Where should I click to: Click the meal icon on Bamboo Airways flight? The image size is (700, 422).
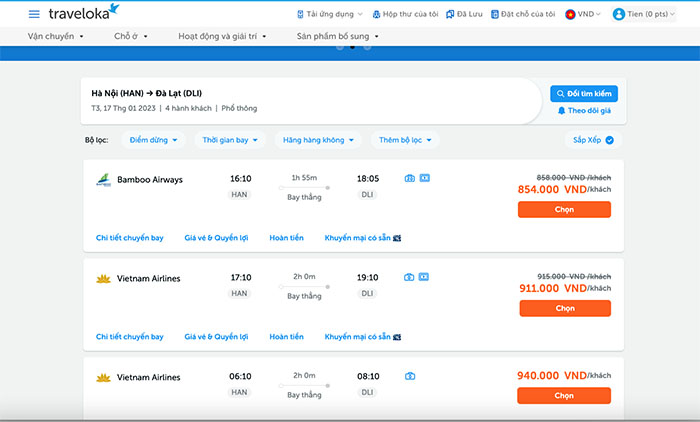pyautogui.click(x=425, y=178)
